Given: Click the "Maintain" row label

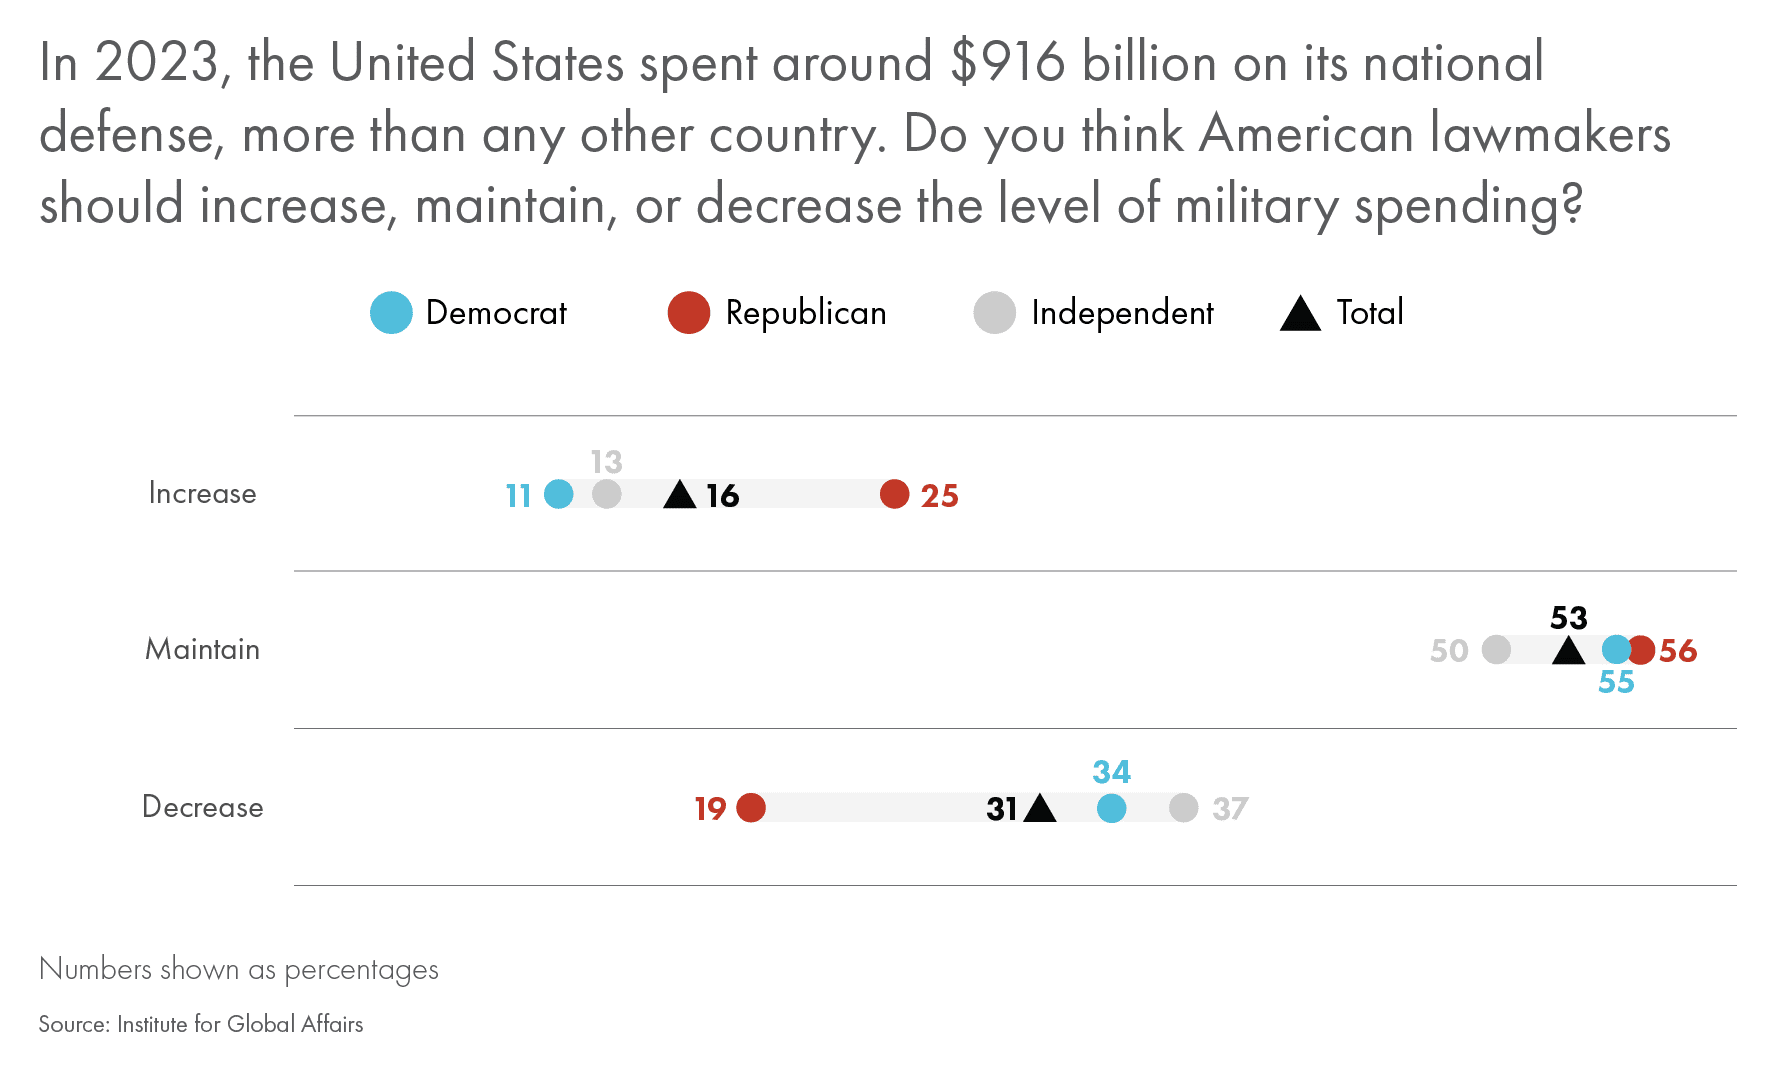Looking at the screenshot, I should pos(202,650).
